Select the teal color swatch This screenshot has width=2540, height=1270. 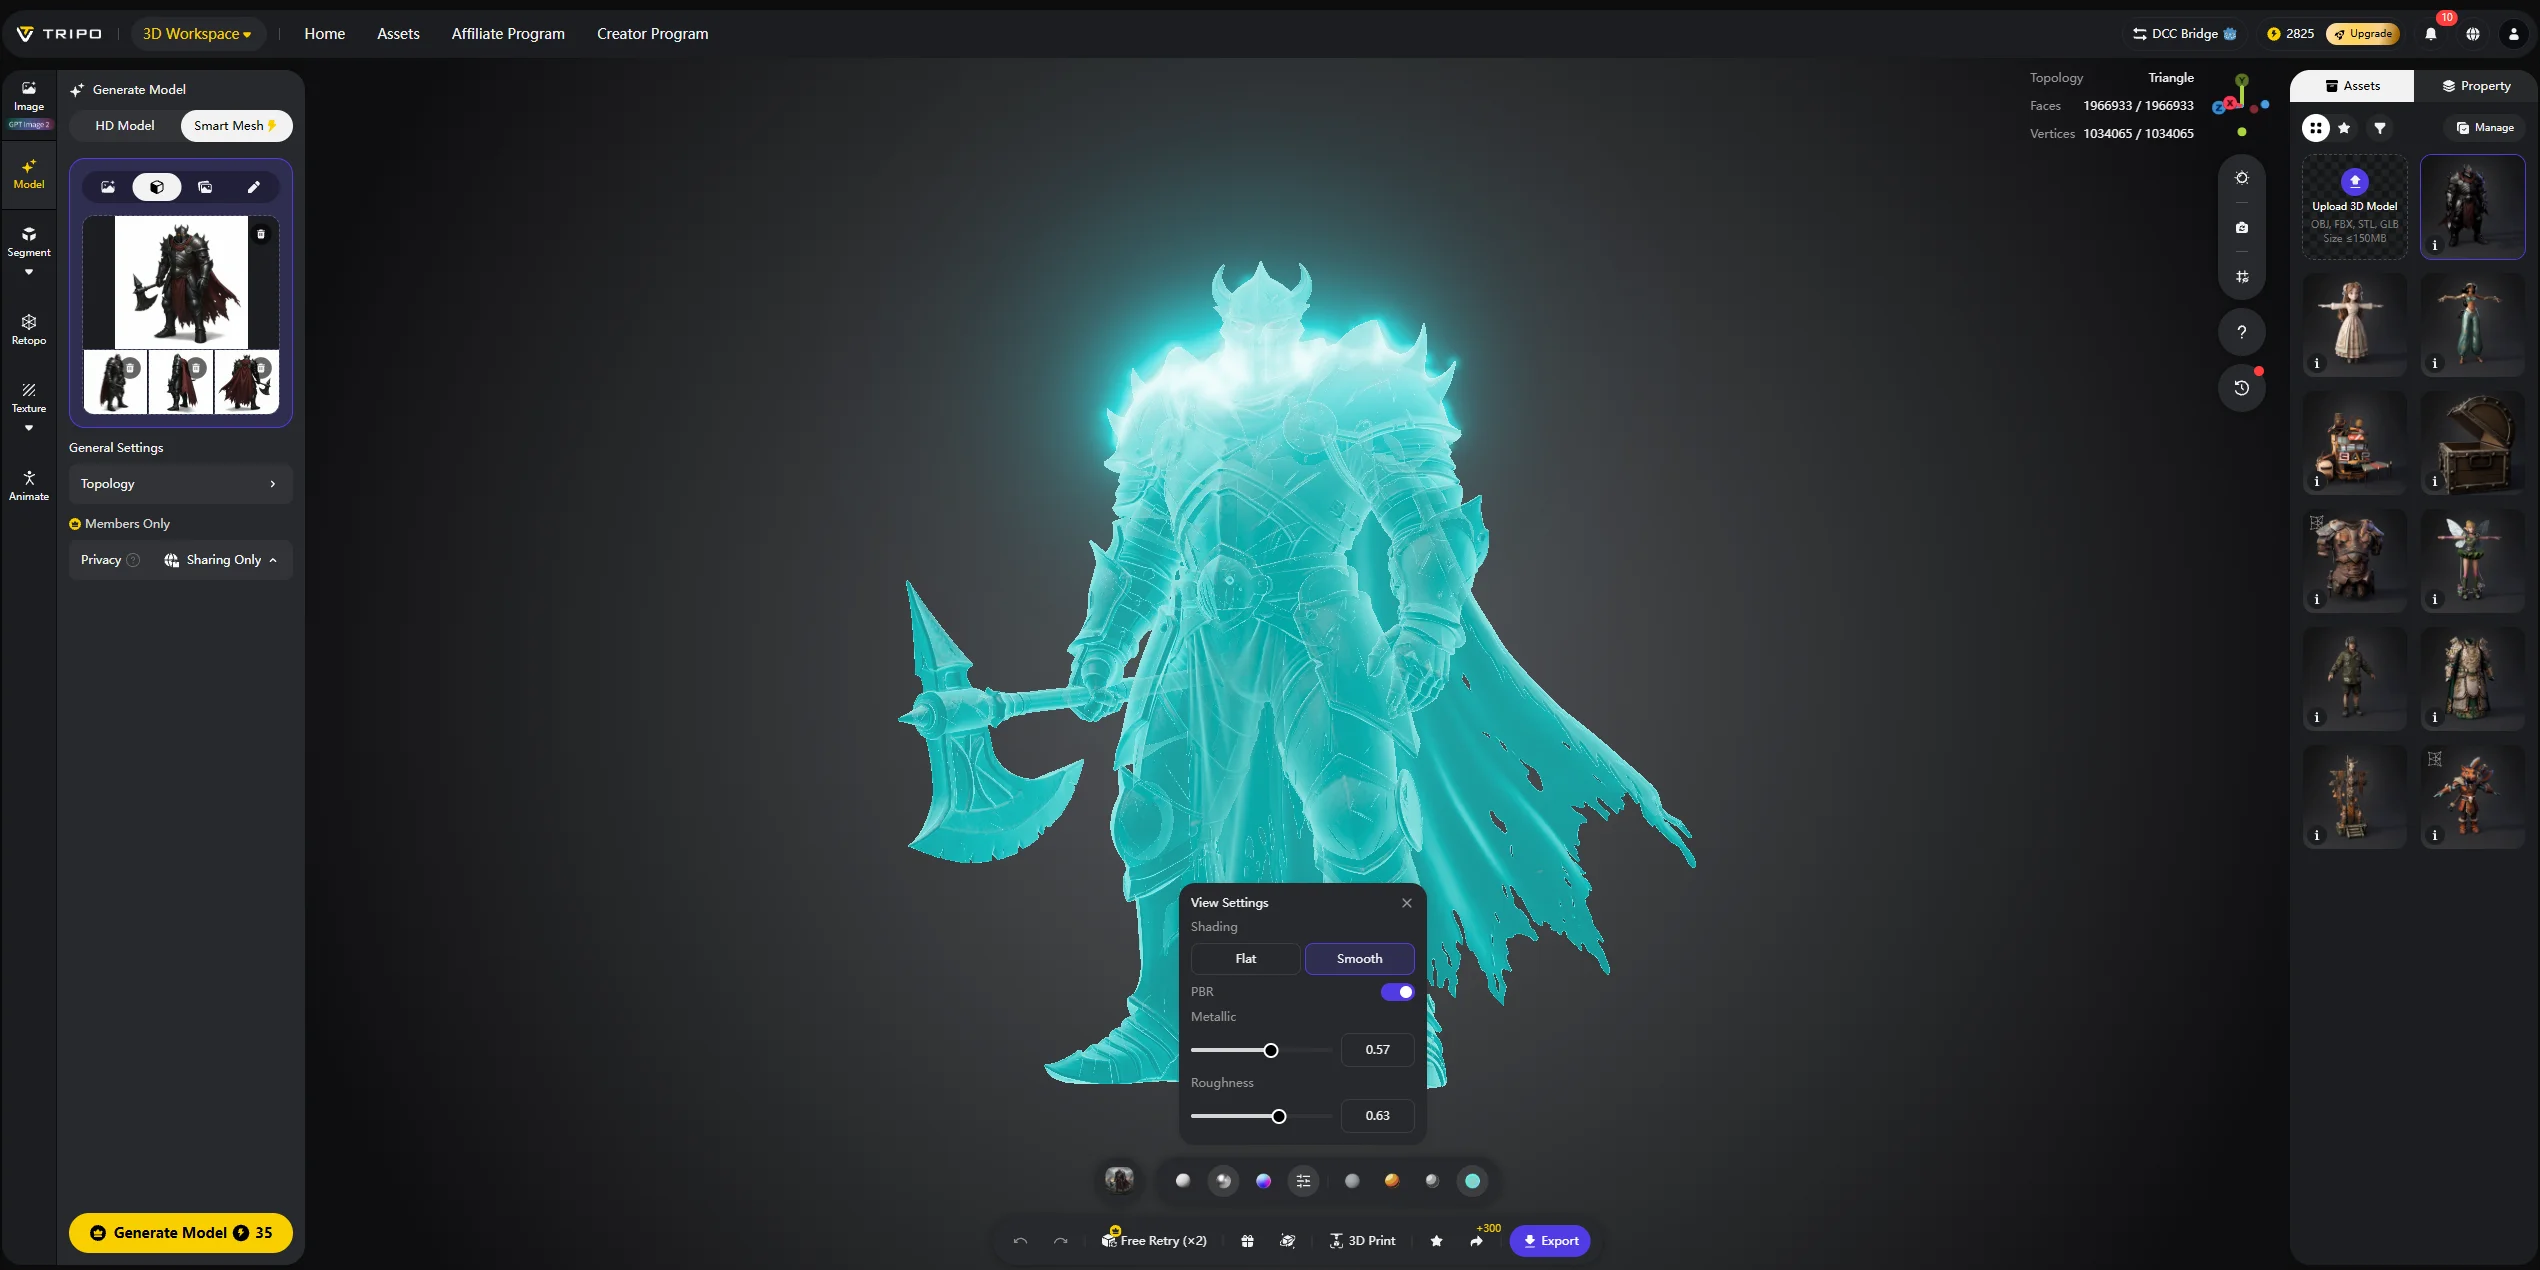[1473, 1181]
